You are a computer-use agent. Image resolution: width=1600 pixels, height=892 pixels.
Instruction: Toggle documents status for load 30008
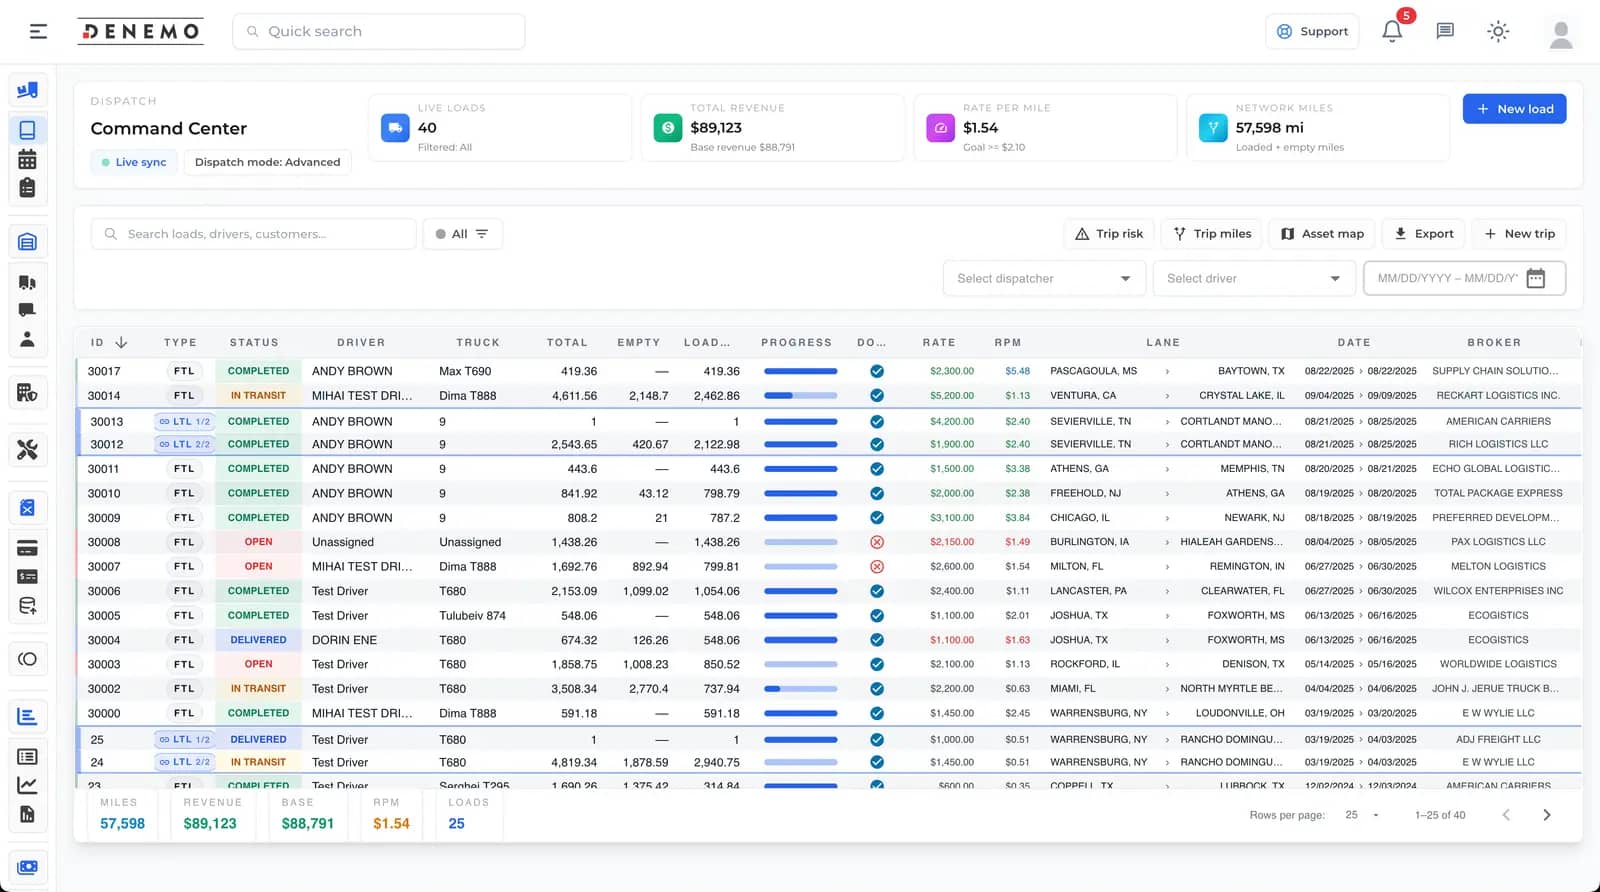(x=876, y=542)
